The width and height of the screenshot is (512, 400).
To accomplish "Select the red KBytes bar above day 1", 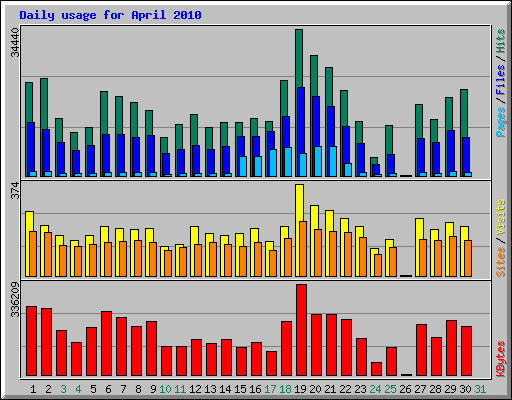I will (31, 341).
